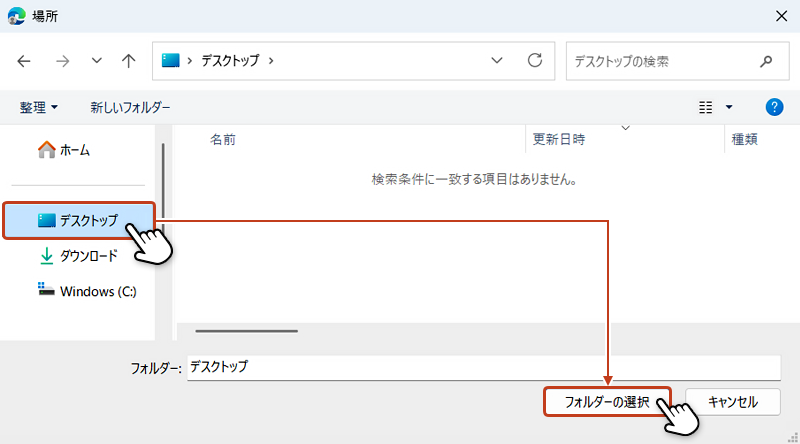Go up one folder level
Viewport: 800px width, 444px height.
click(x=128, y=61)
